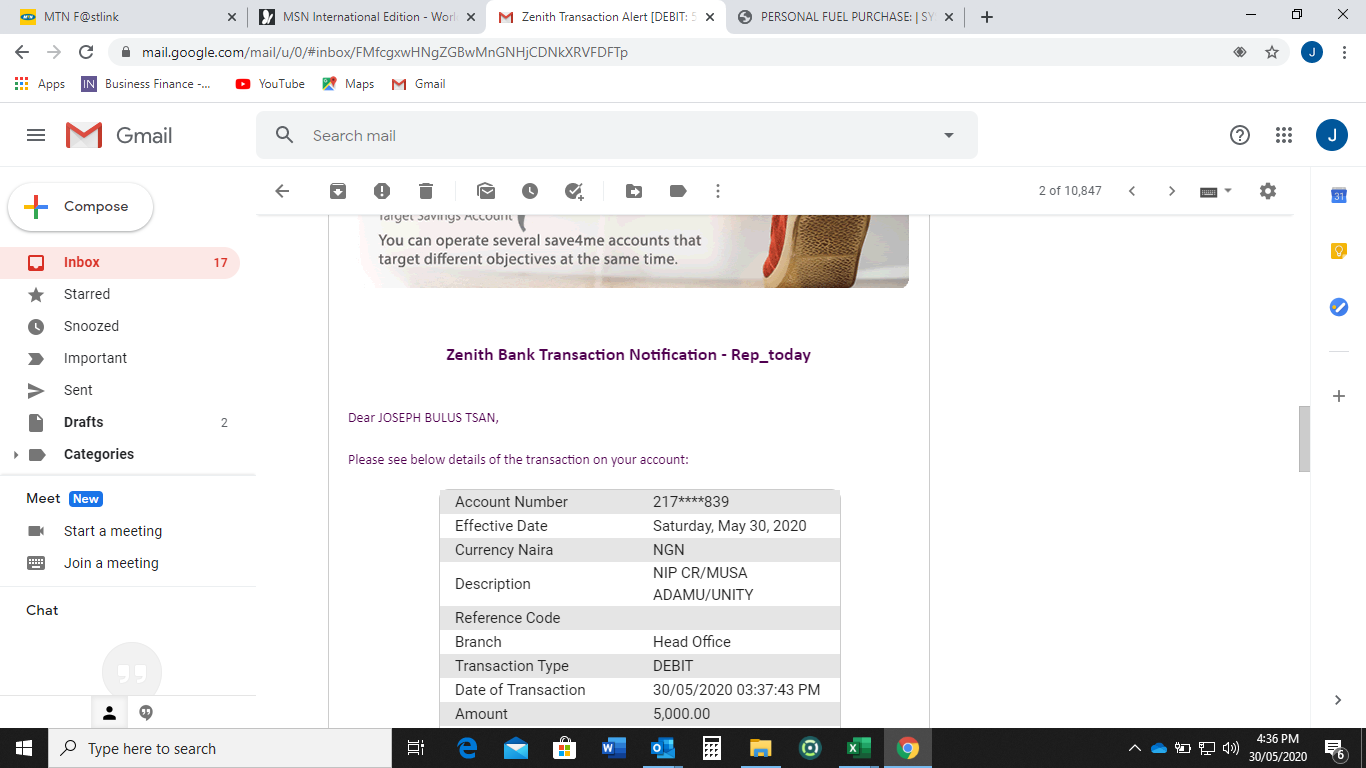Delete this email with trash icon
The image size is (1366, 768).
click(426, 191)
